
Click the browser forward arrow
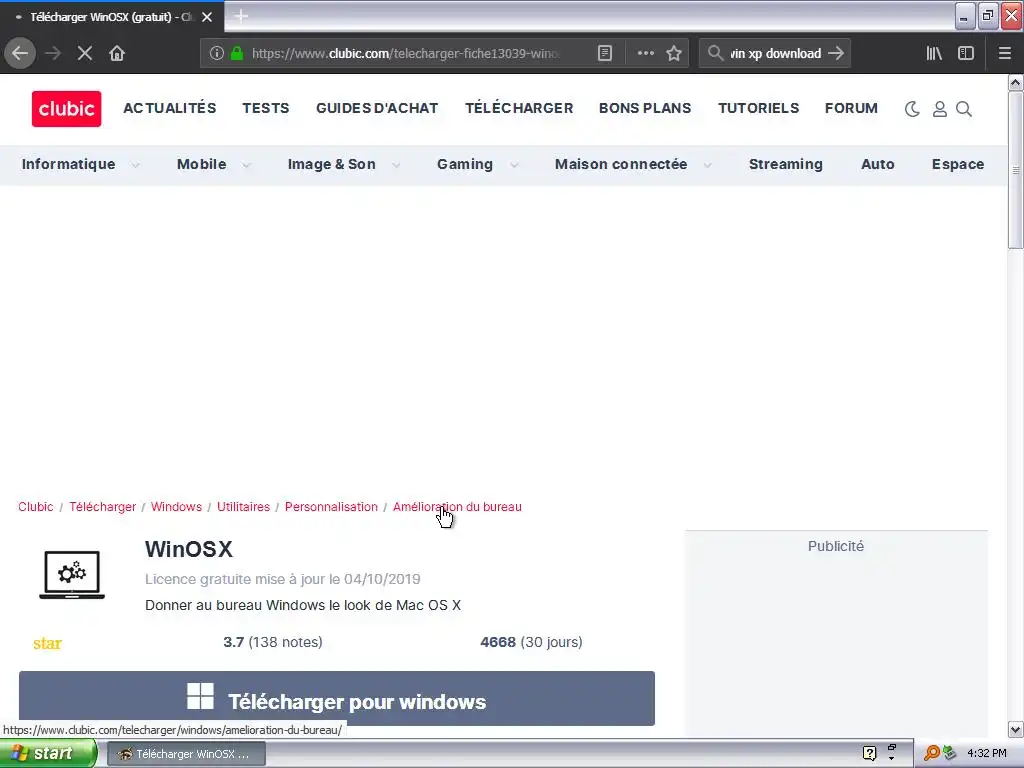tap(53, 53)
